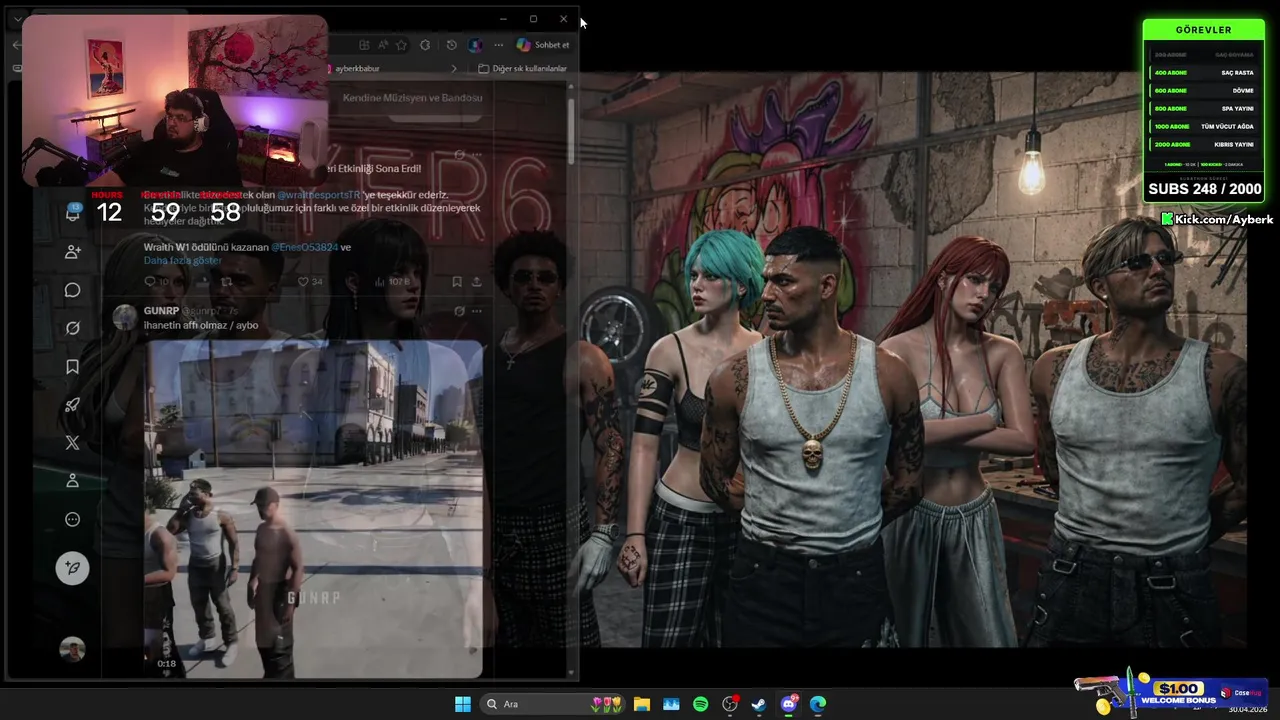Click 'SUBS 248 / 2000' counter text
Viewport: 1280px width, 720px height.
click(x=1205, y=188)
